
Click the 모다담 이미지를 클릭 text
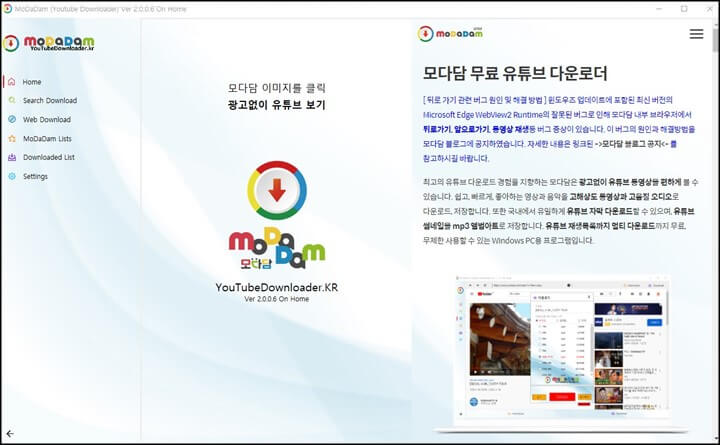(277, 88)
